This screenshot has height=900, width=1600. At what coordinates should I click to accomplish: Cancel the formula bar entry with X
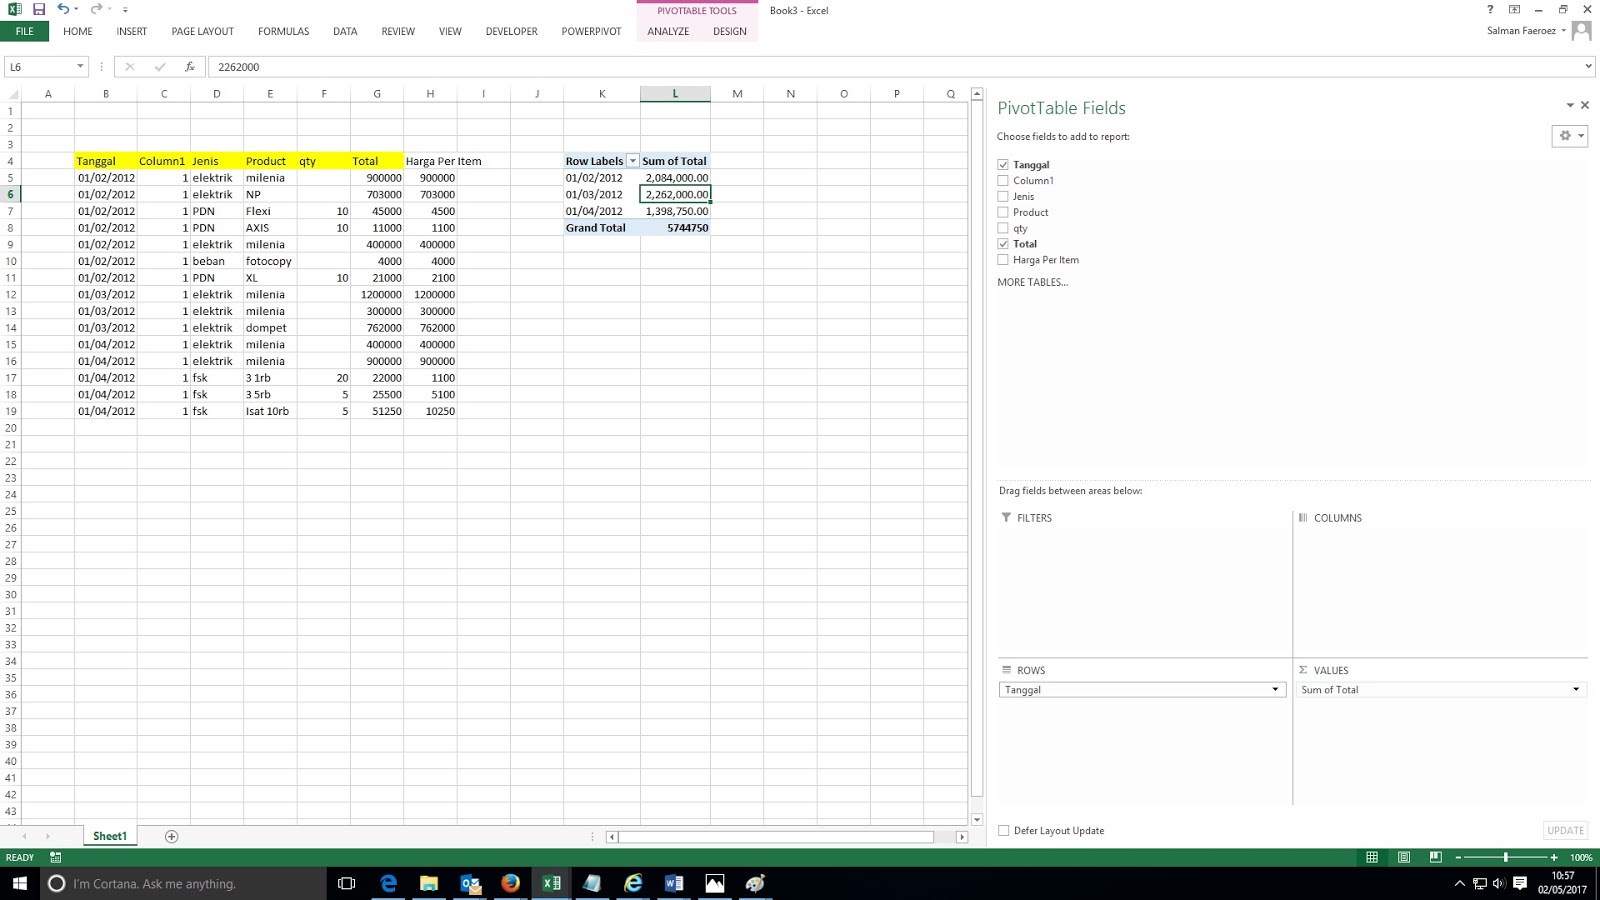(129, 67)
